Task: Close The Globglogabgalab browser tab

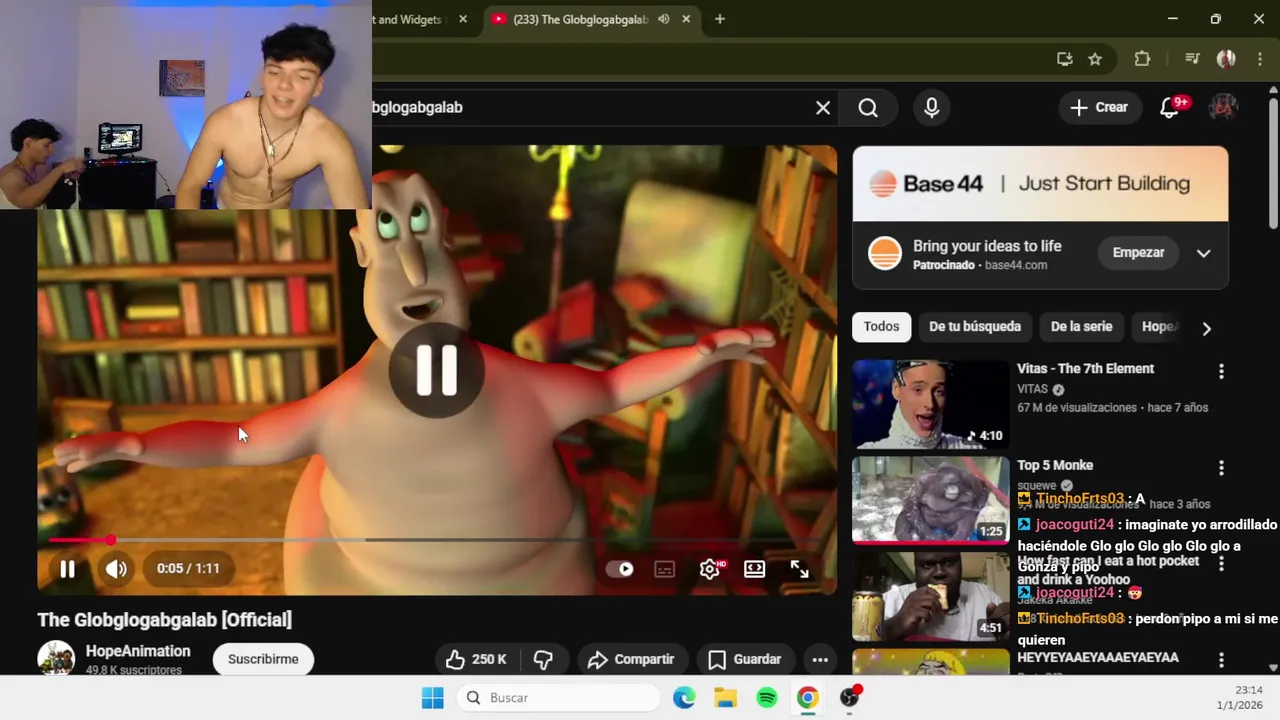Action: coord(687,19)
